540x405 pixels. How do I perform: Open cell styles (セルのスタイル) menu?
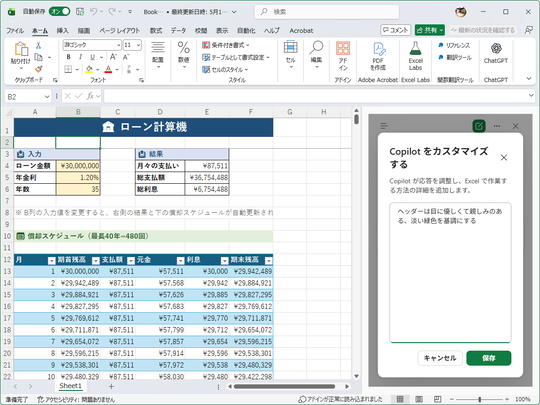coord(225,70)
